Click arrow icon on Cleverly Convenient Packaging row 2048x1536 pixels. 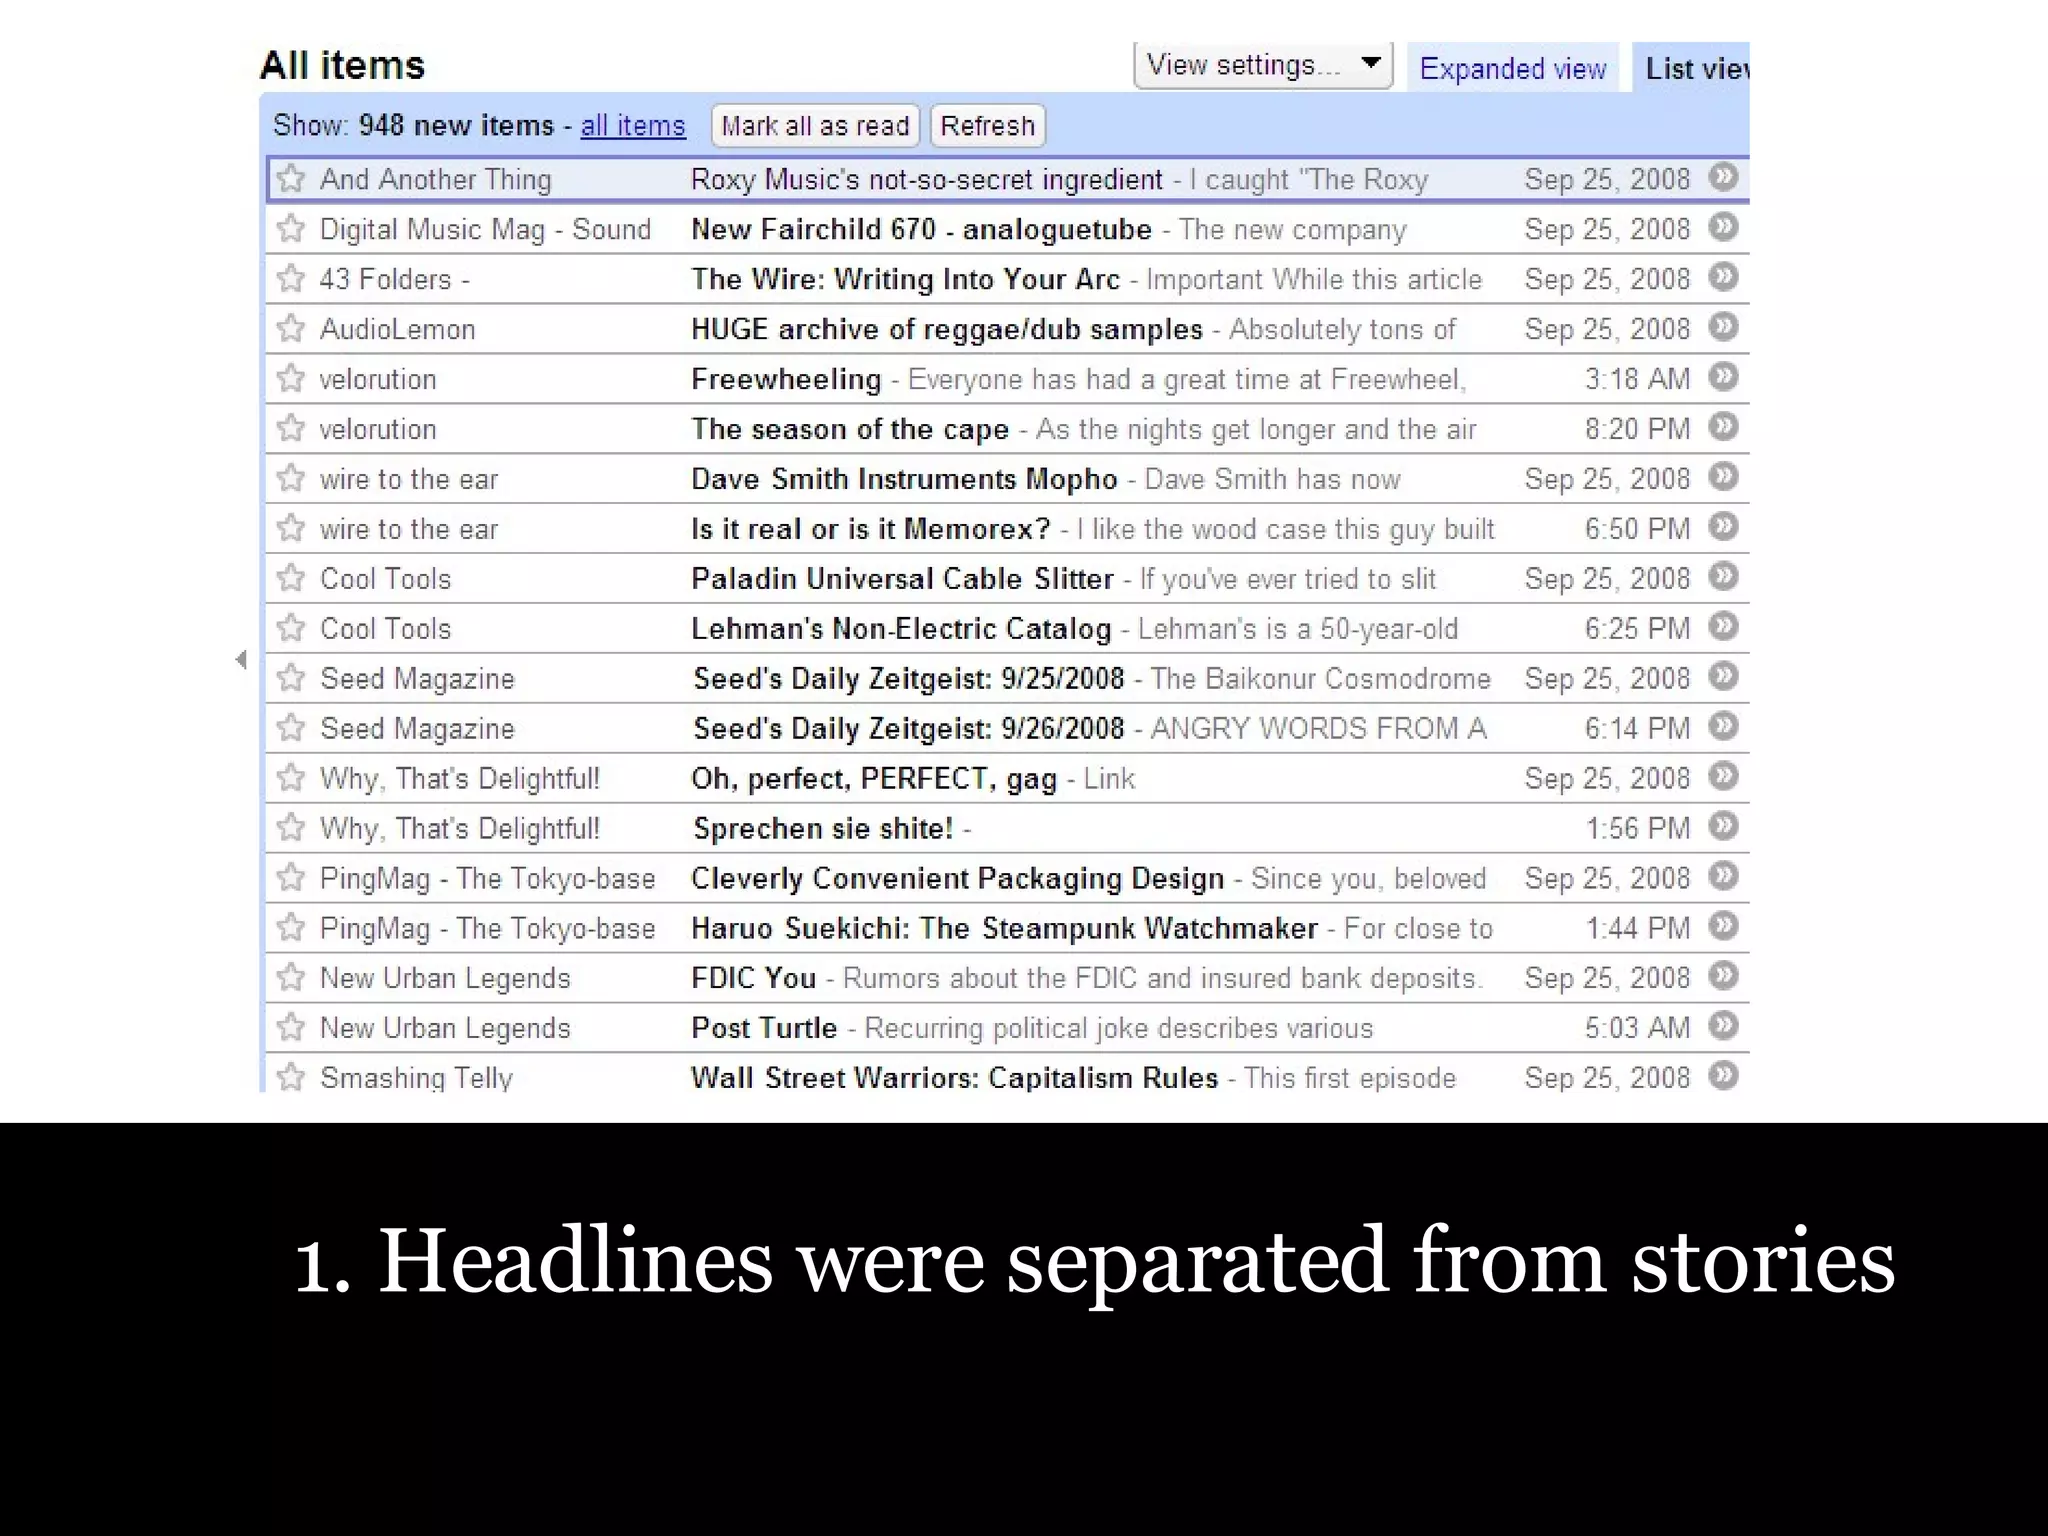1723,877
